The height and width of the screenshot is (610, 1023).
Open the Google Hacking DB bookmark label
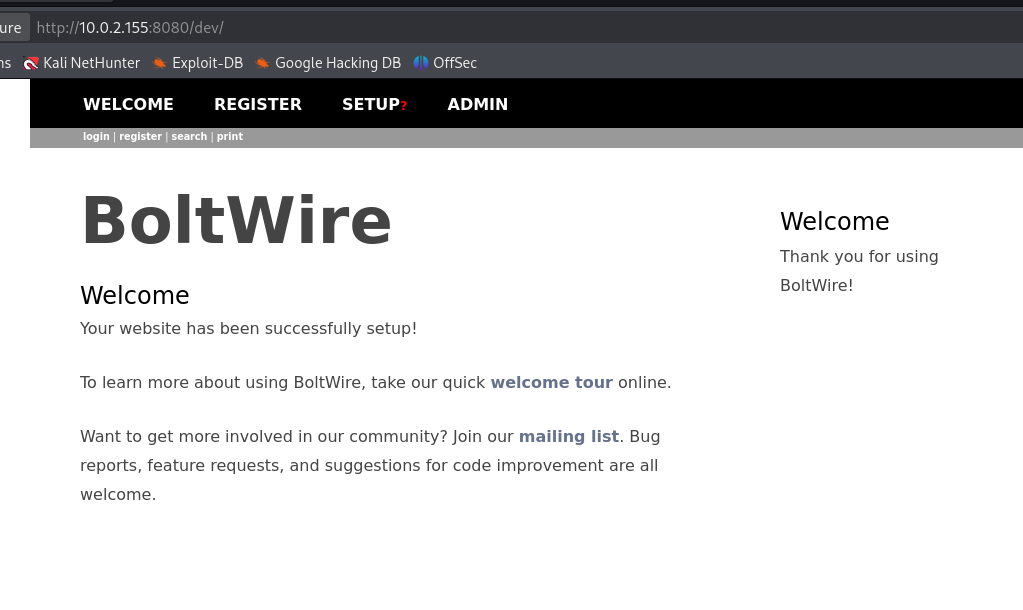coord(338,63)
